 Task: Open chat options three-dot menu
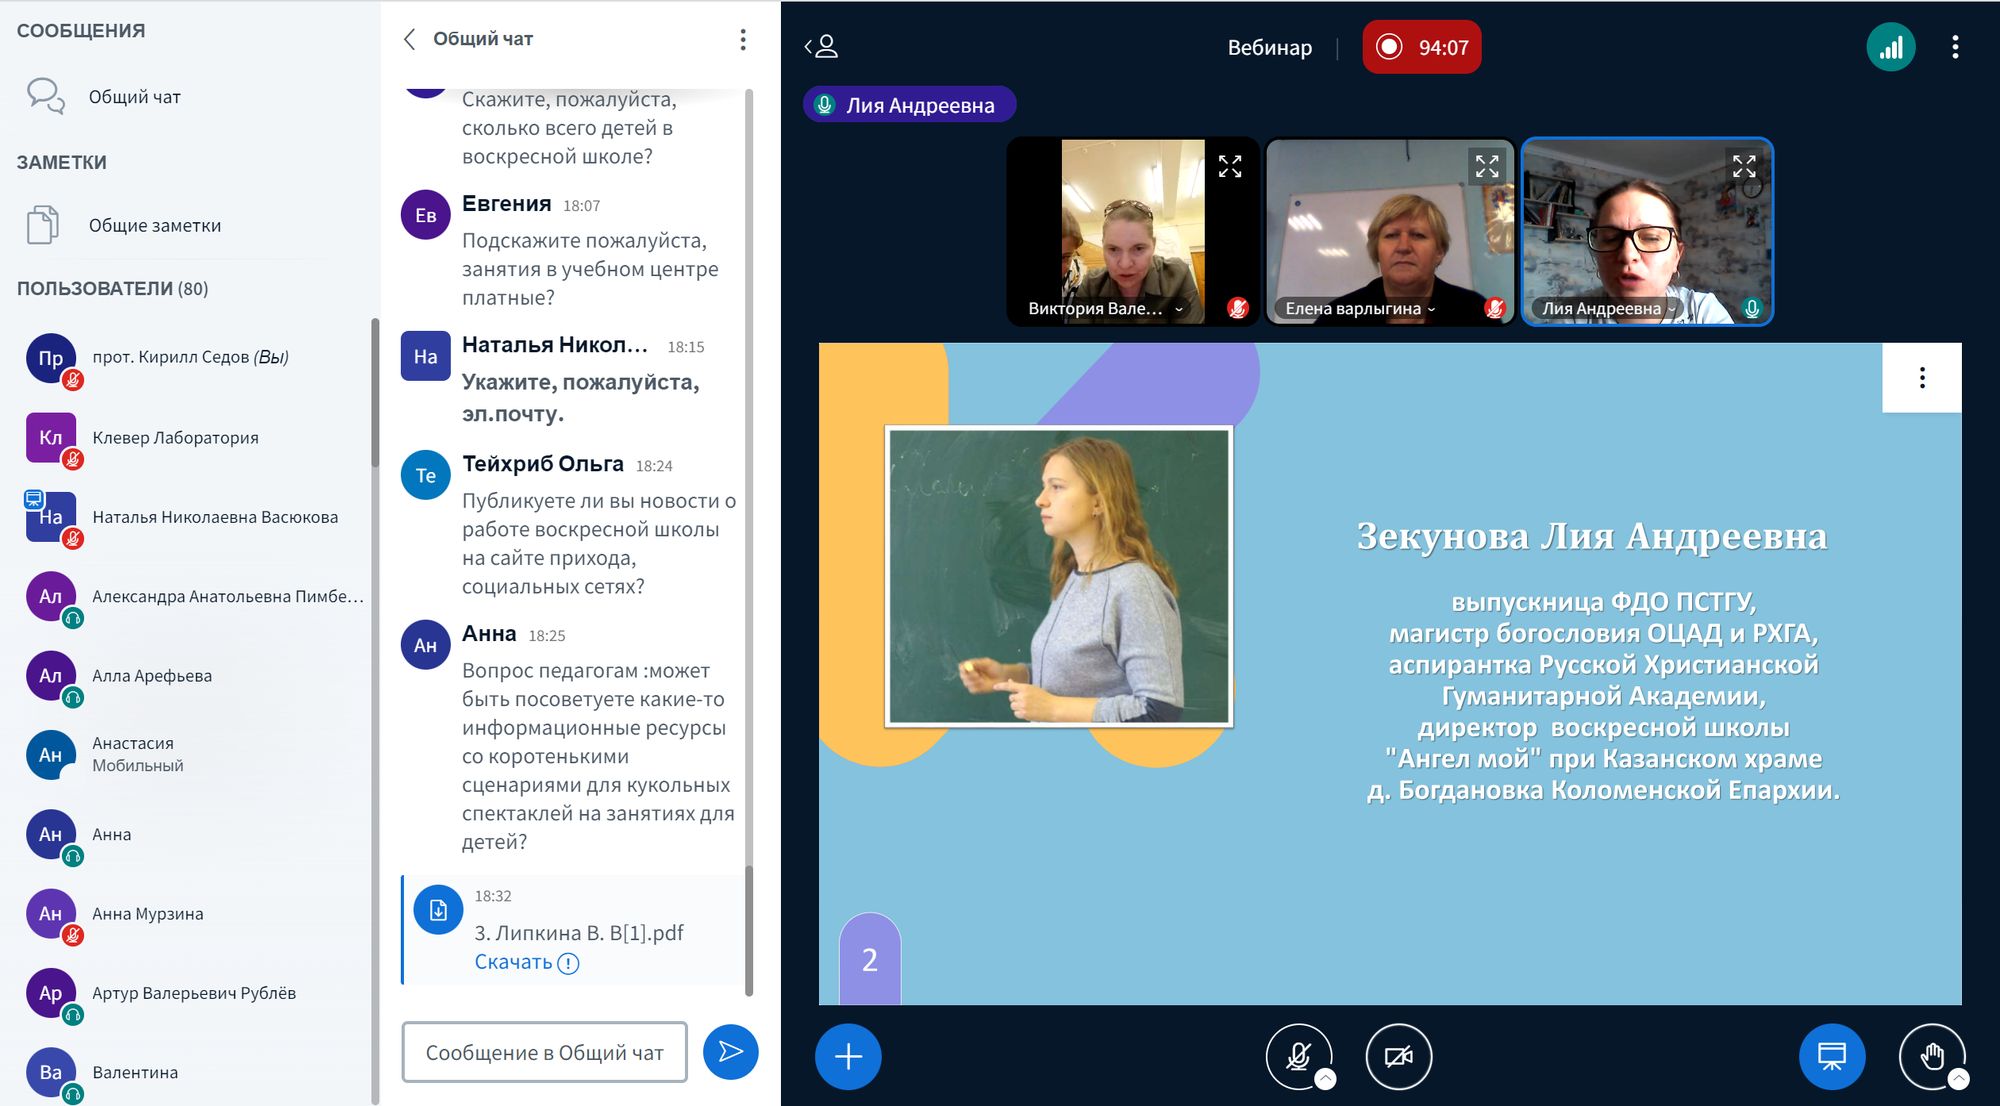742,39
